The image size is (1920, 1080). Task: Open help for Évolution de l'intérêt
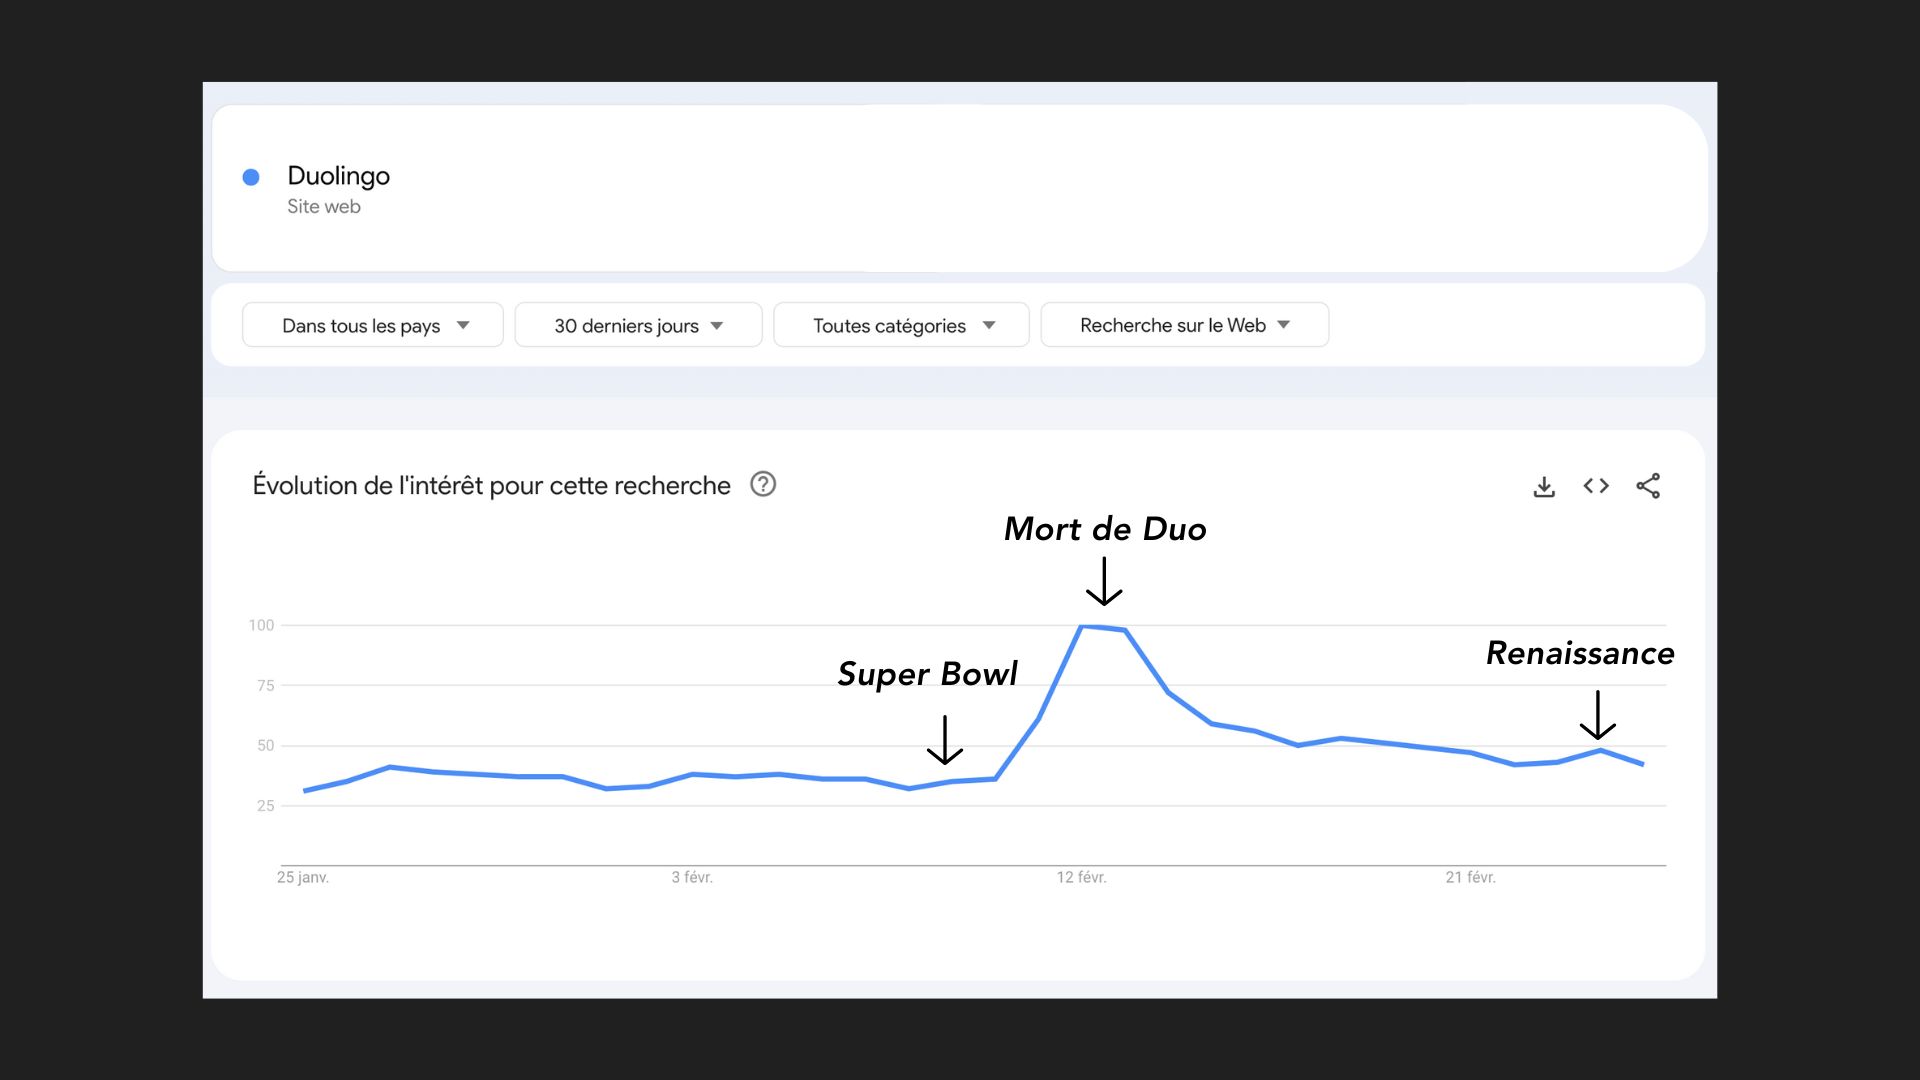pos(763,485)
